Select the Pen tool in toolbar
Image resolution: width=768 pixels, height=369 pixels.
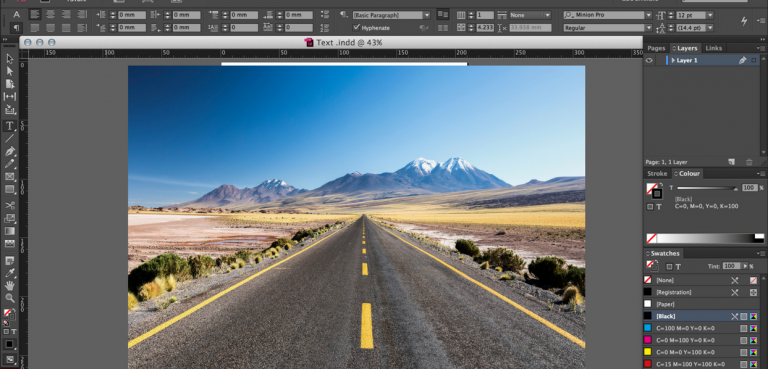[x=9, y=151]
